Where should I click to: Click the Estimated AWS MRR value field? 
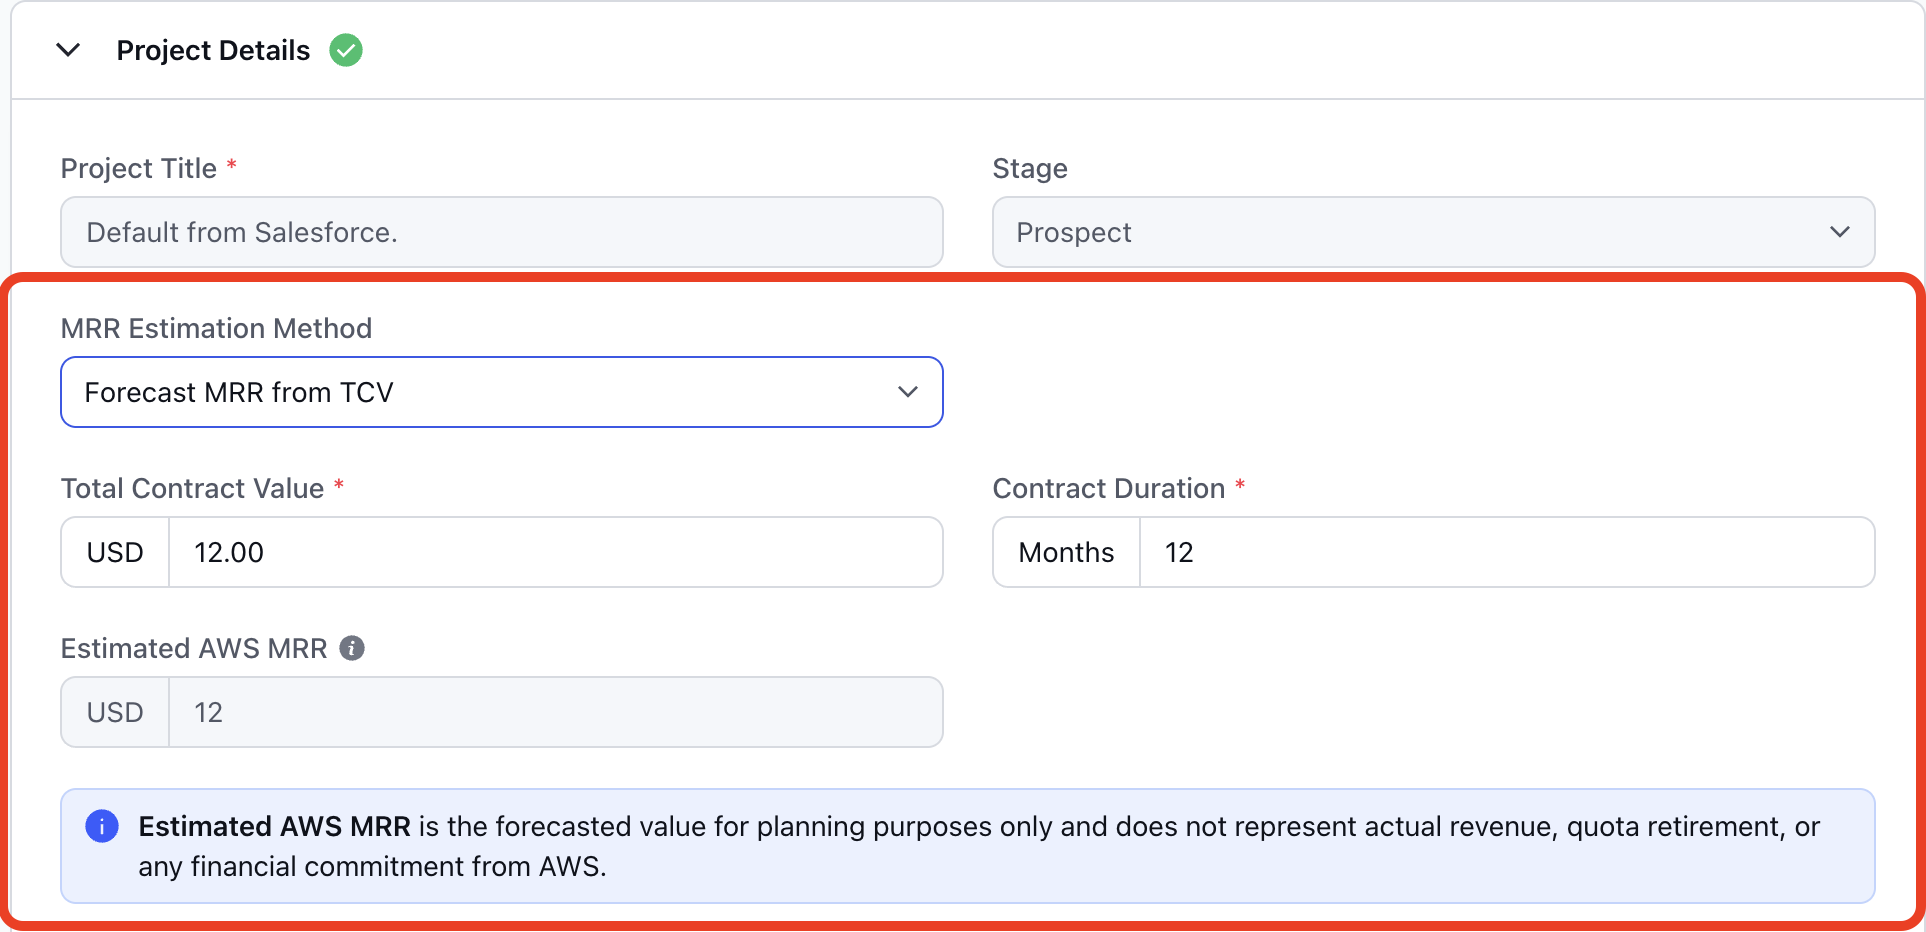(x=556, y=712)
